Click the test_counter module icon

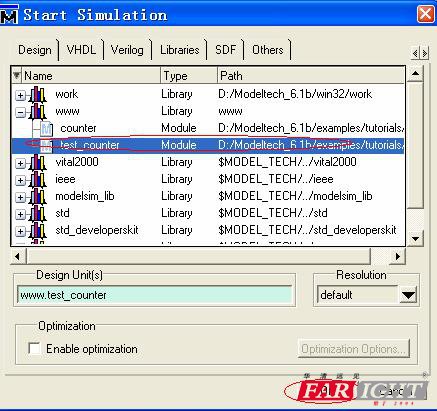[x=46, y=145]
